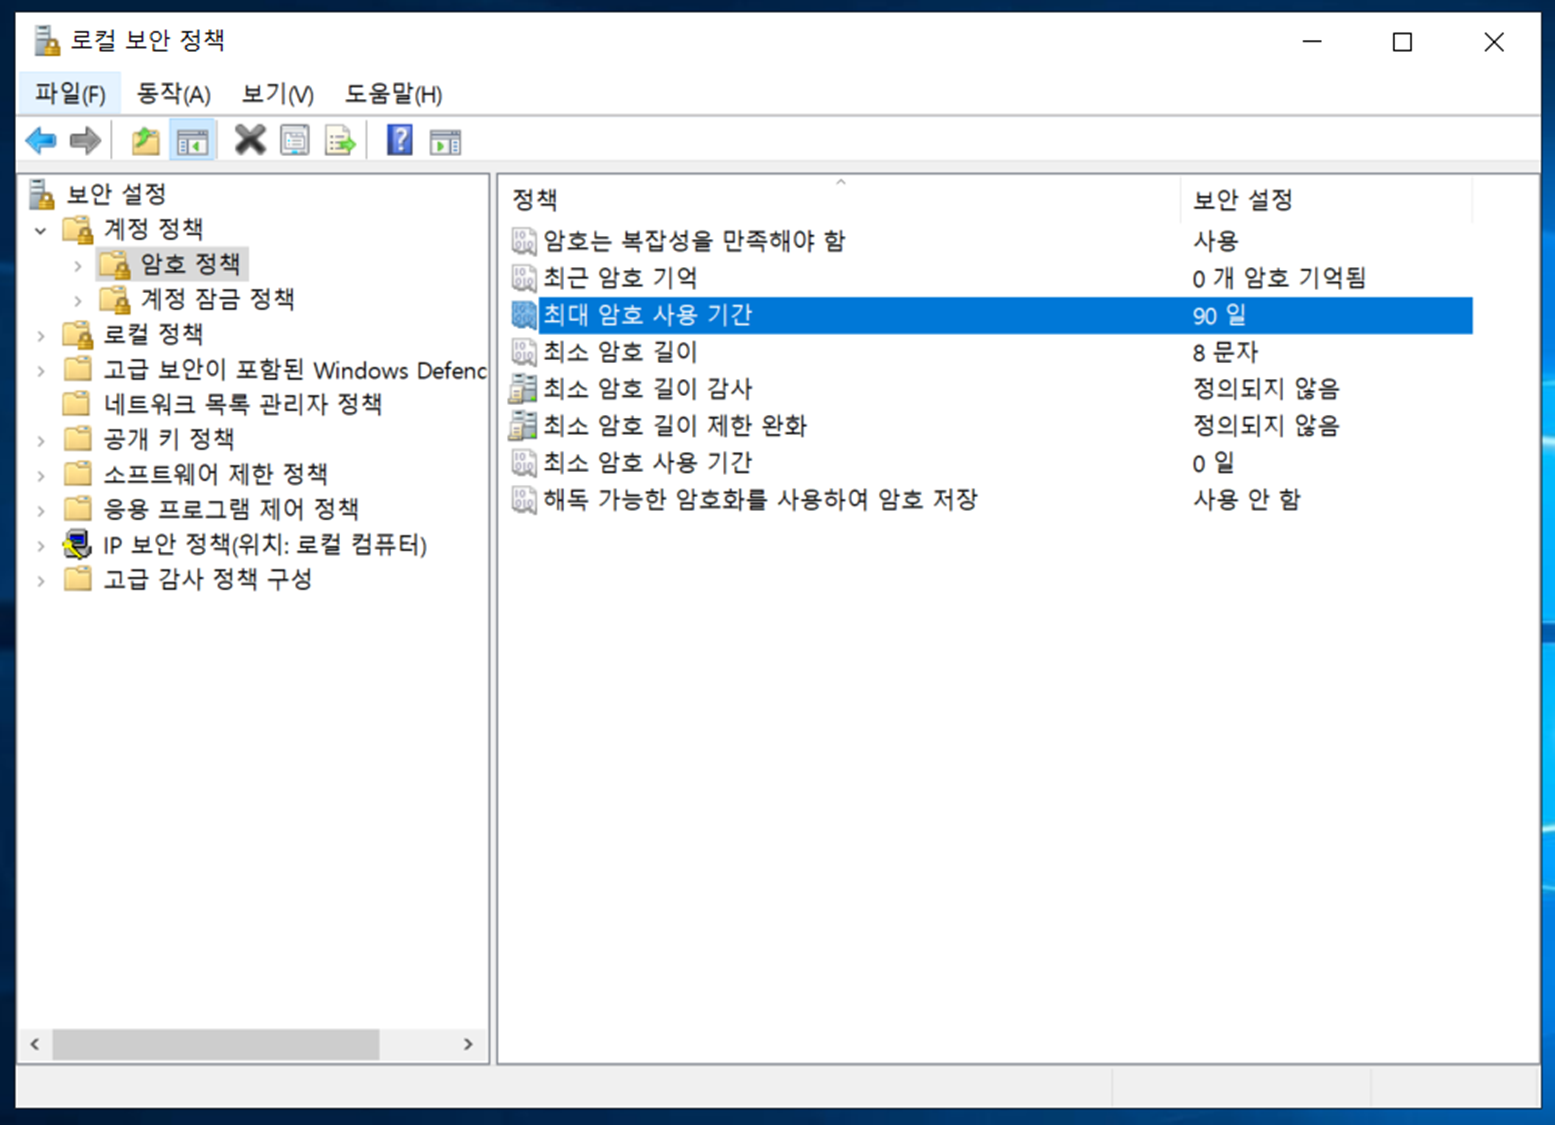
Task: Open the 파일(F) menu
Action: click(x=70, y=94)
